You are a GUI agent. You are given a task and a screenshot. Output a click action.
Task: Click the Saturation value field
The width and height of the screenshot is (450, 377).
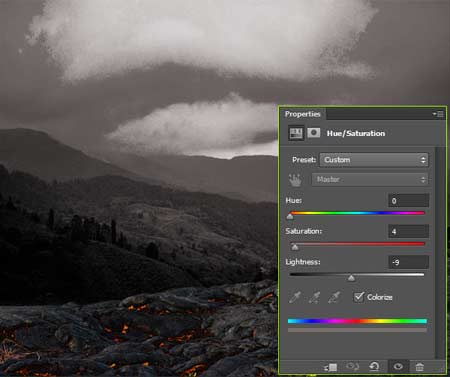(409, 231)
